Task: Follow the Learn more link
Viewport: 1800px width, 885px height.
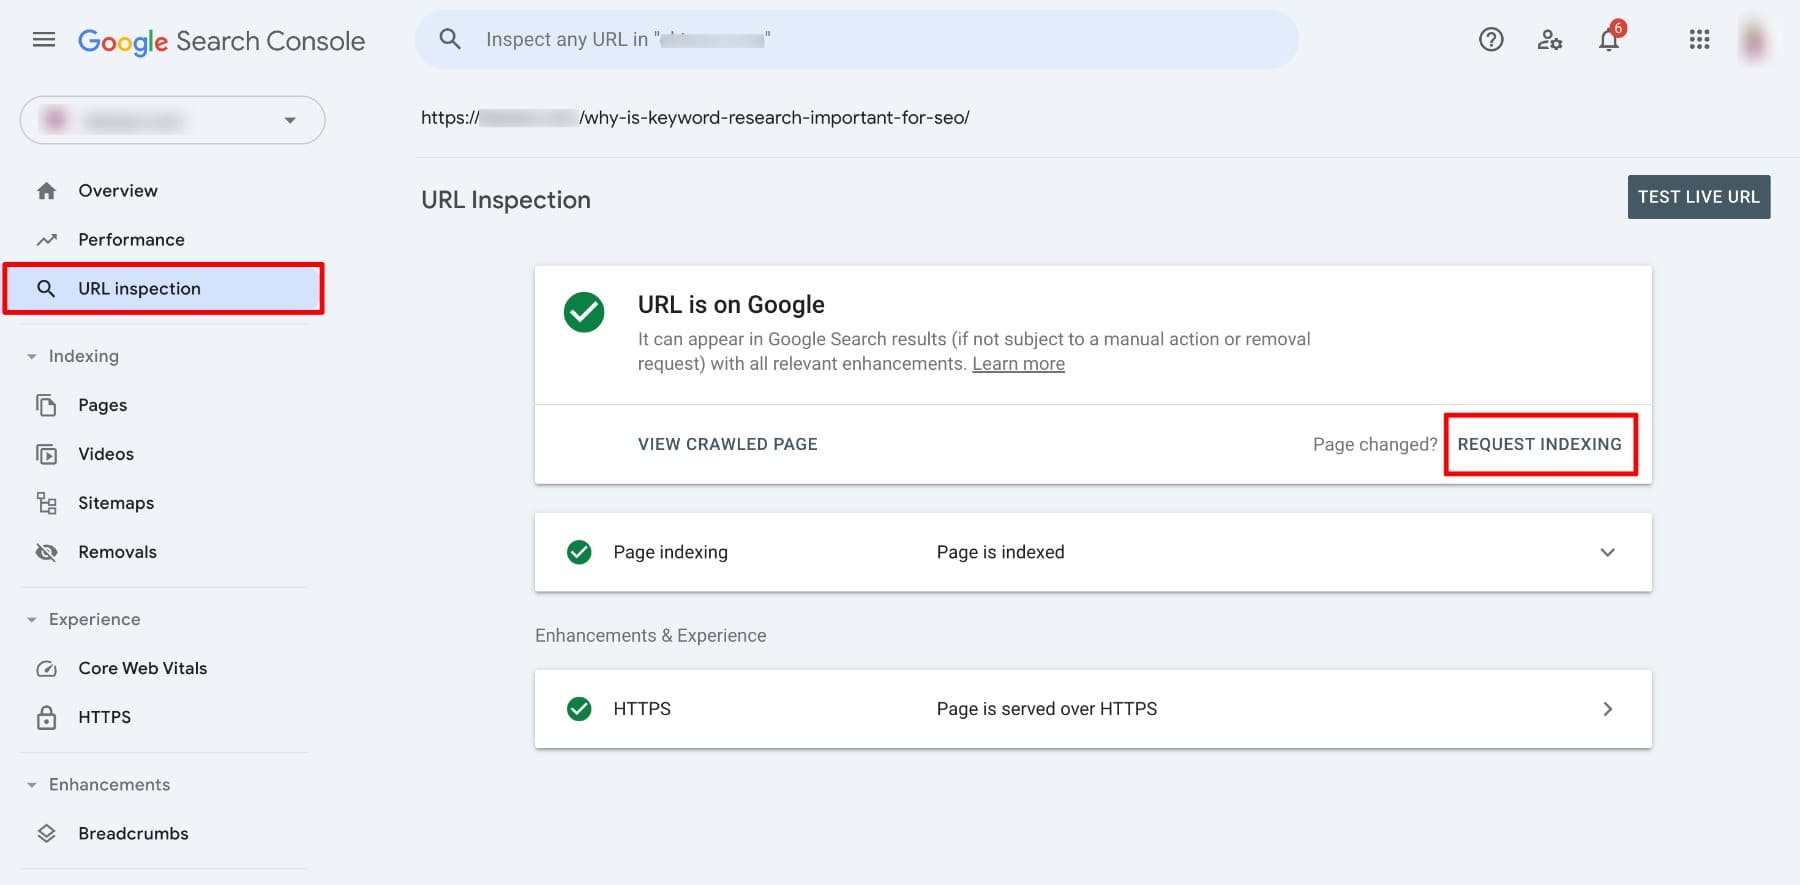Action: tap(1018, 364)
